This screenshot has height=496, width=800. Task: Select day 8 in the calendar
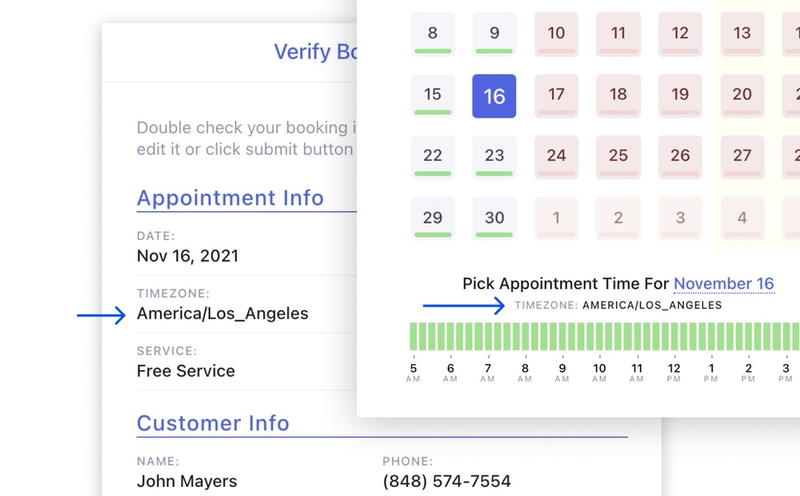click(432, 34)
